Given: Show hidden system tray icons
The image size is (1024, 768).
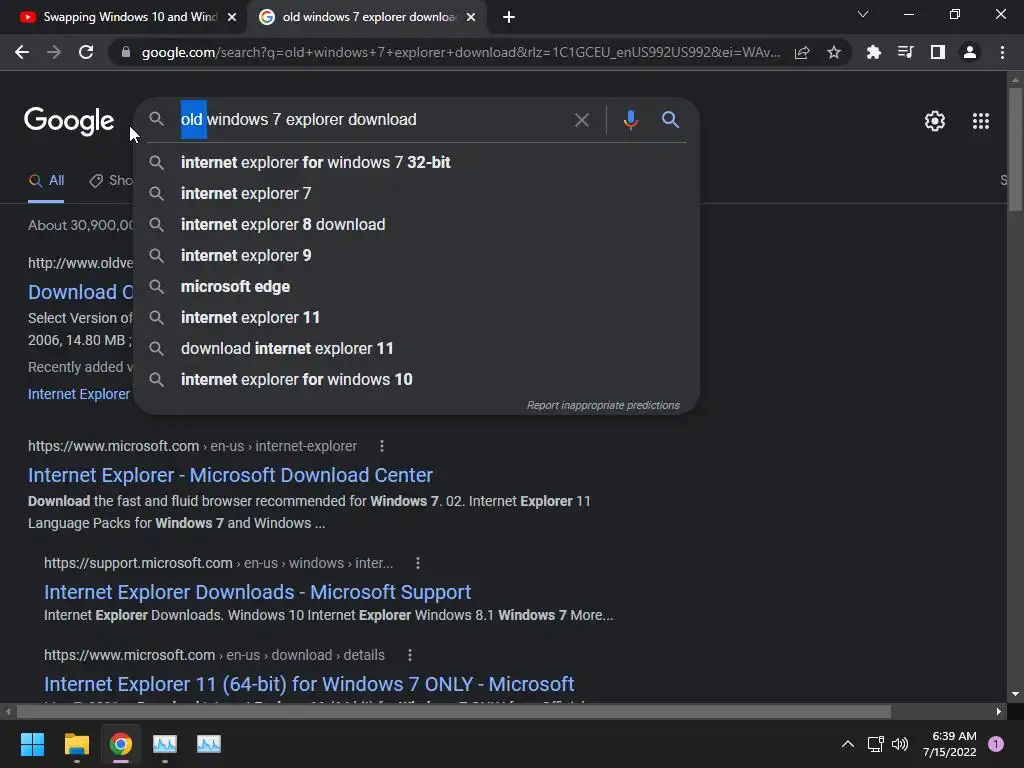Looking at the screenshot, I should pos(848,744).
